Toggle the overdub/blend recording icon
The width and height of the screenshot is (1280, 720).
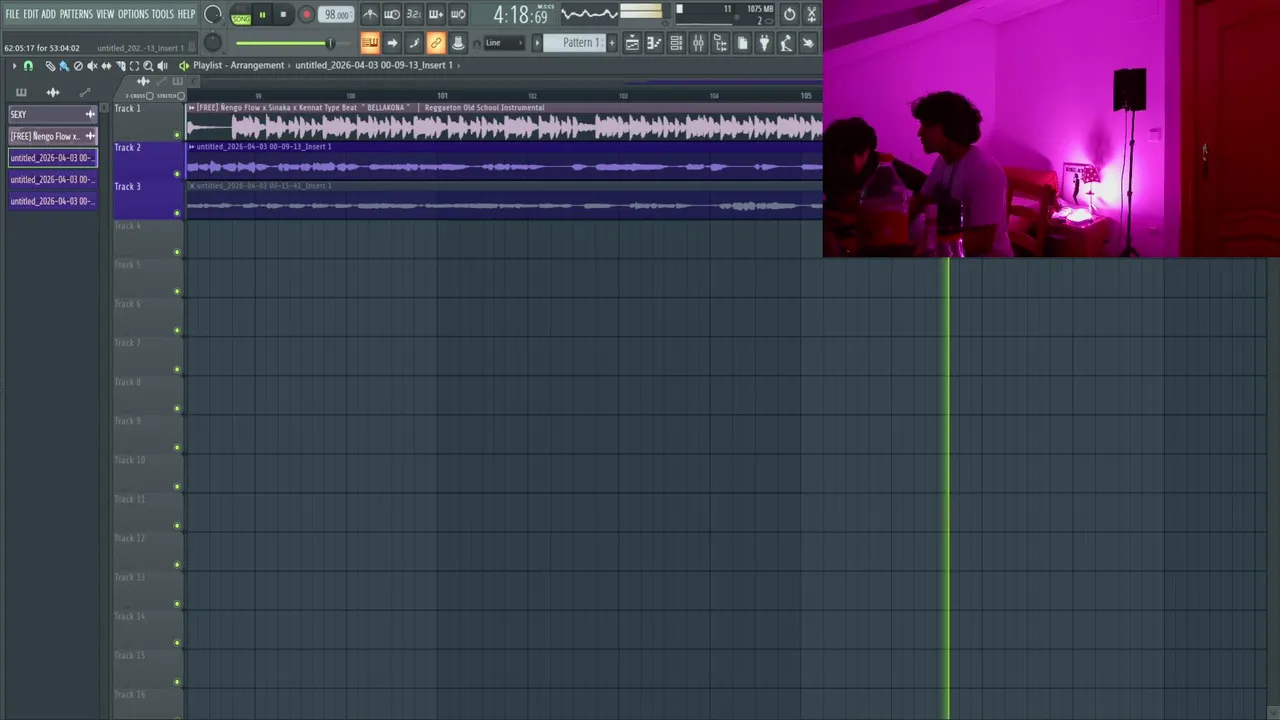436,14
